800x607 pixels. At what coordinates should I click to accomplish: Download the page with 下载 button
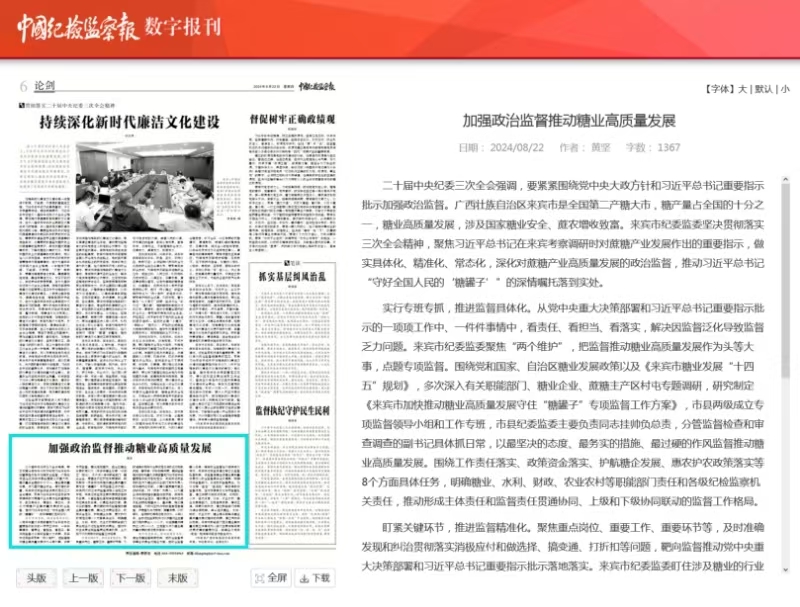click(315, 578)
